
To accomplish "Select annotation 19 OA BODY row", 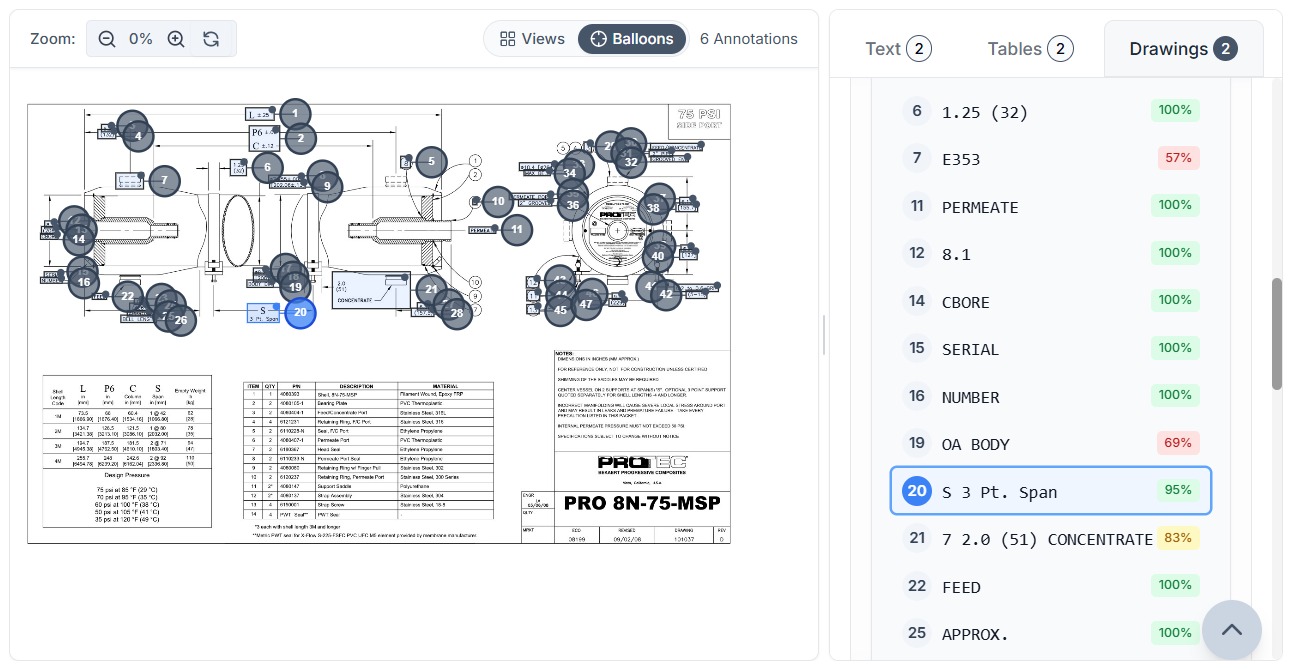I will [1050, 444].
